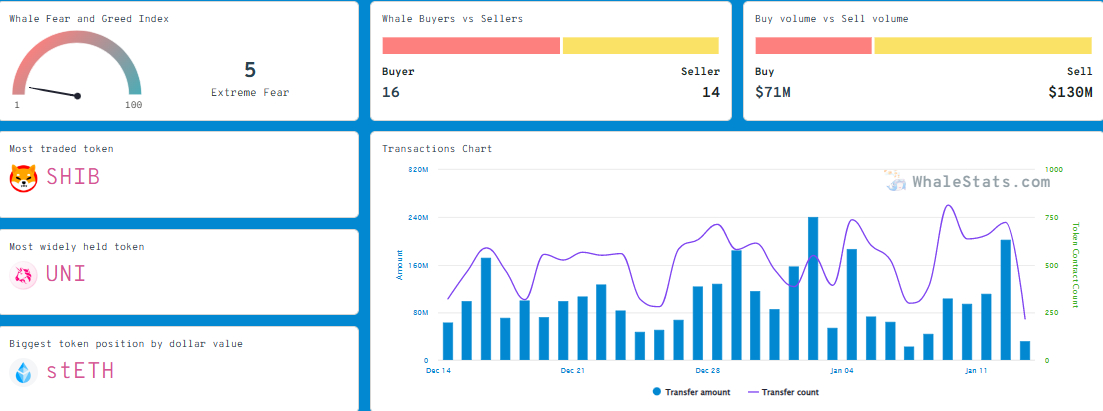Open the UNI most widely held link
The image size is (1103, 411).
click(x=66, y=274)
